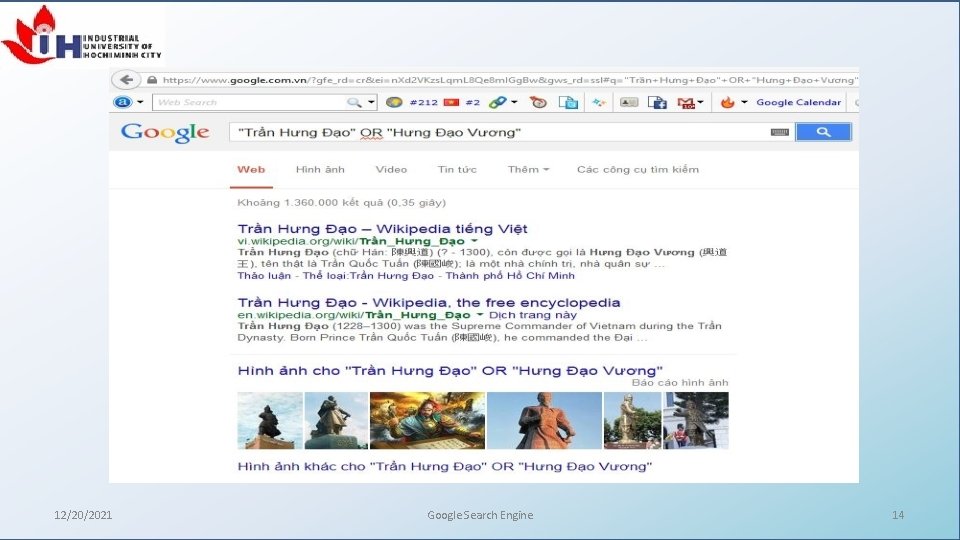
Task: Click the #212 global rank text
Action: (x=424, y=102)
